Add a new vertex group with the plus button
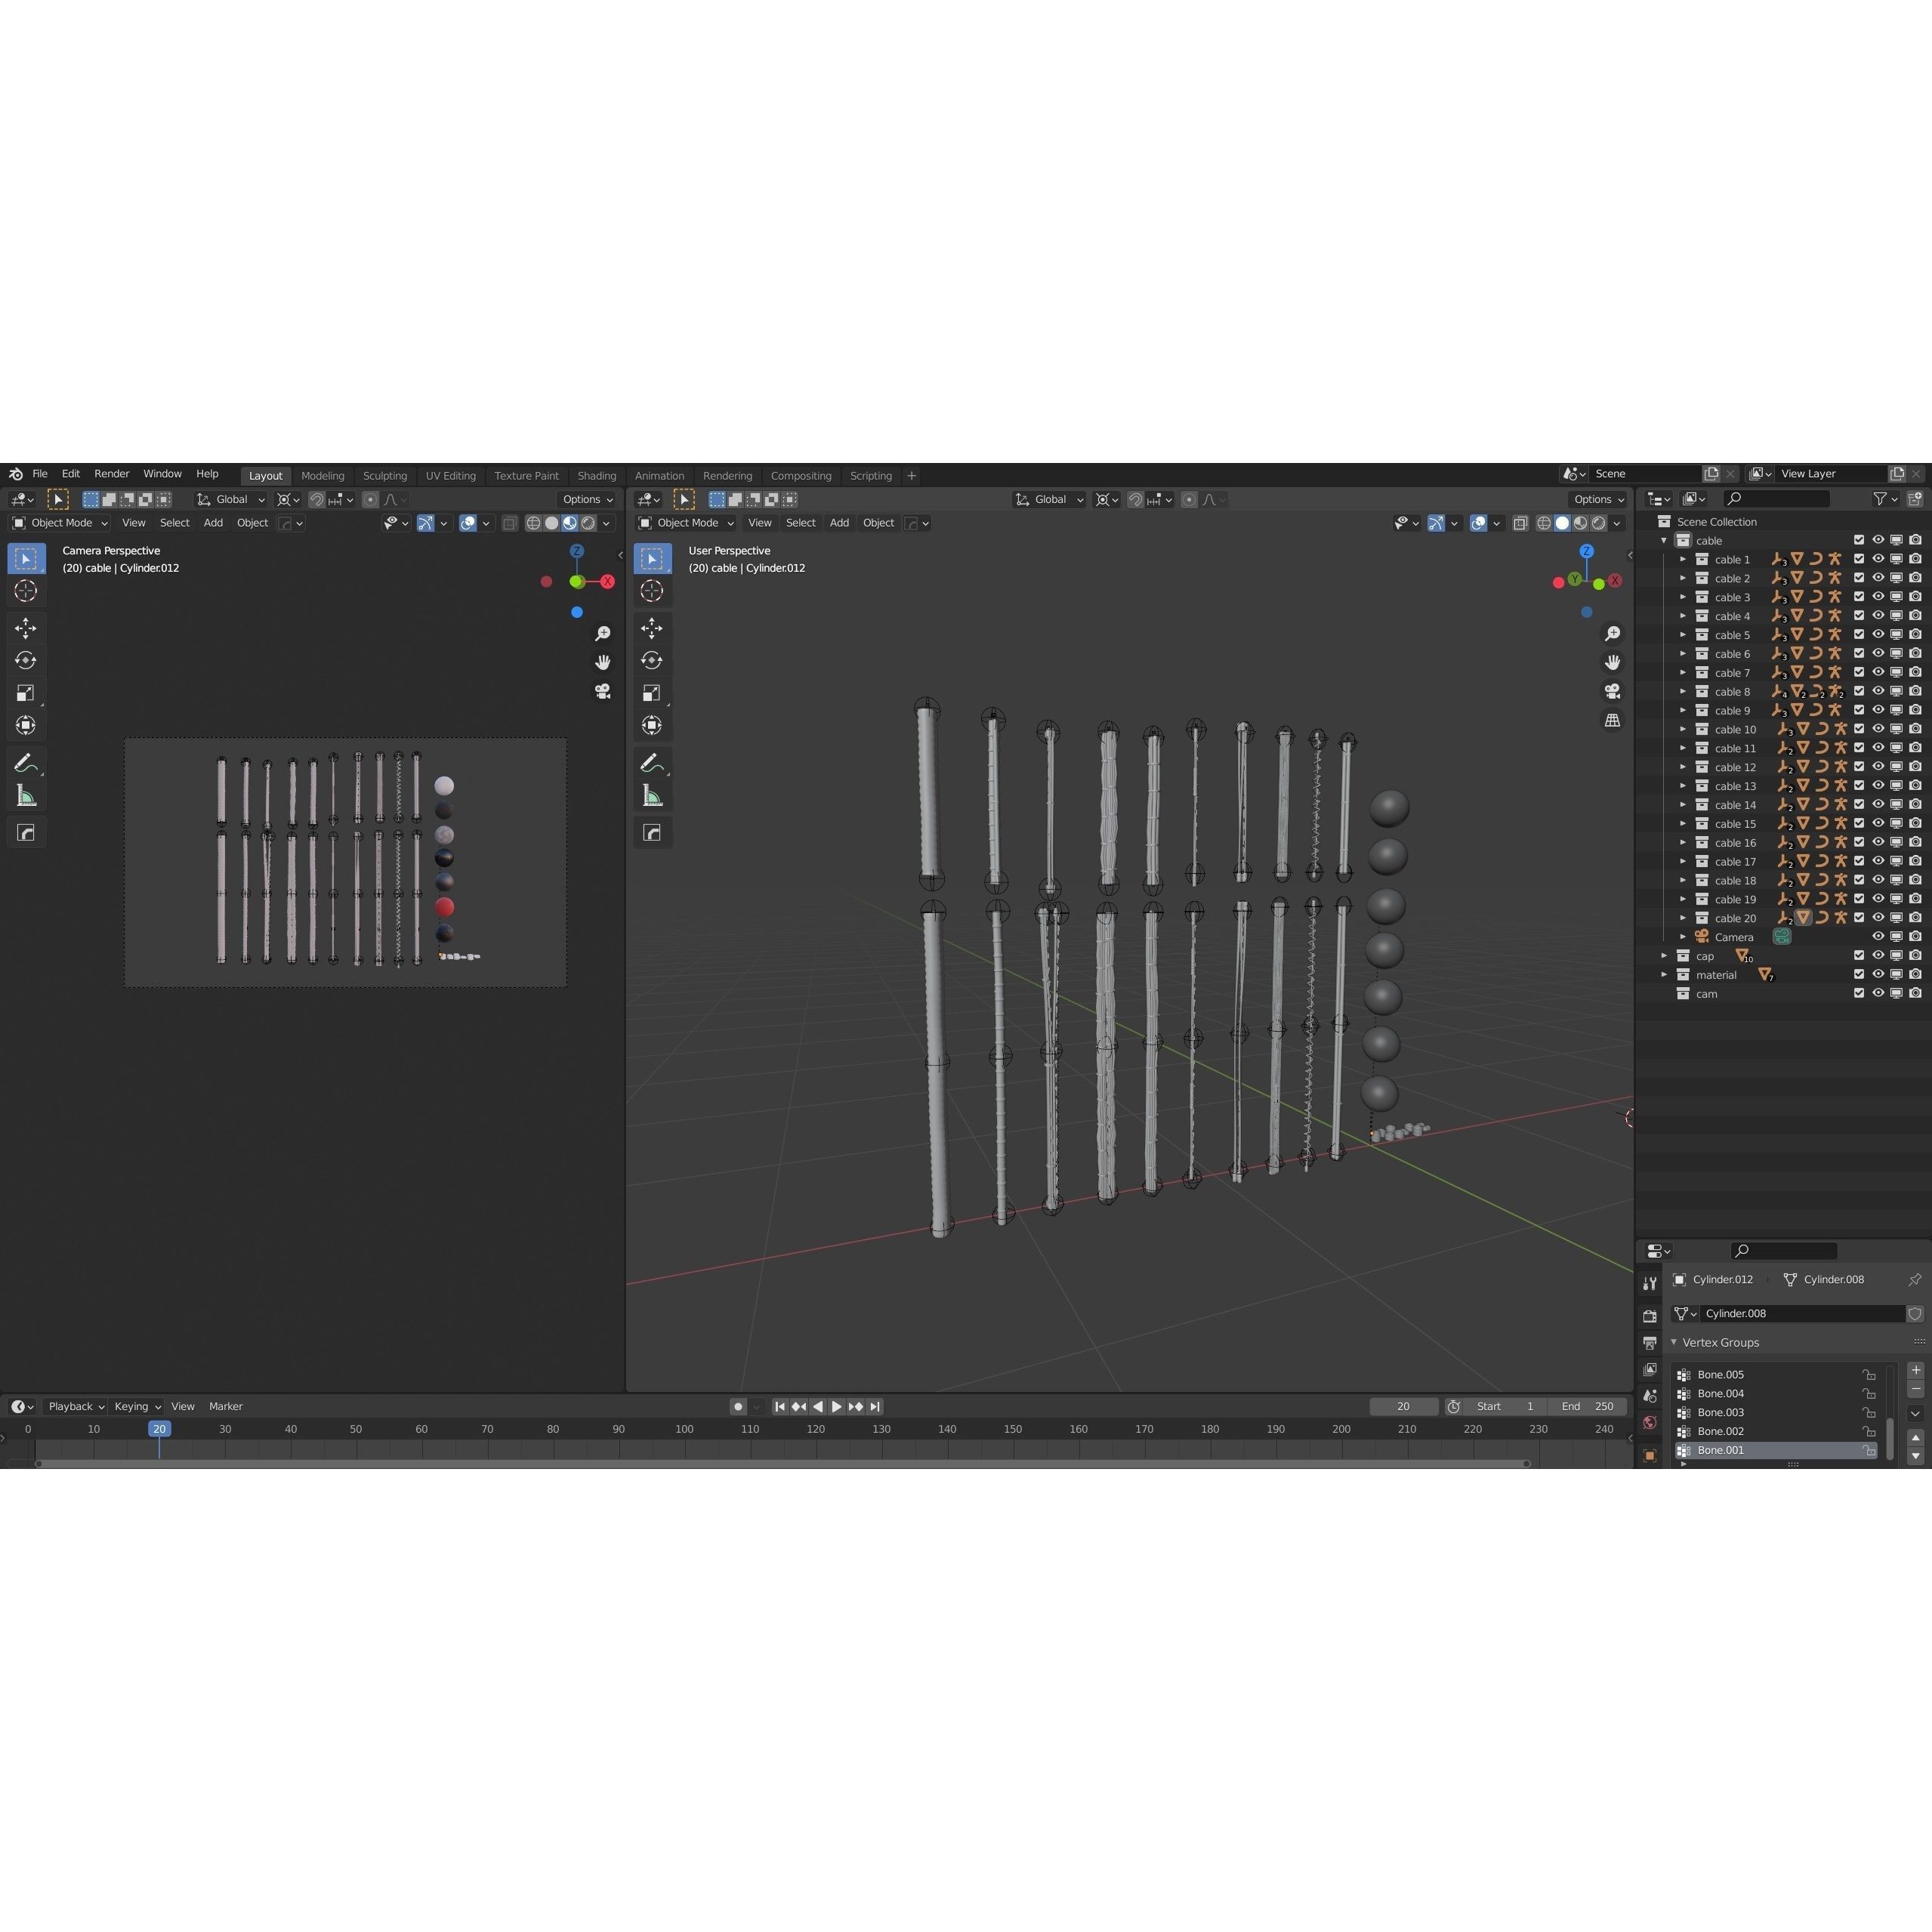 (1916, 1371)
